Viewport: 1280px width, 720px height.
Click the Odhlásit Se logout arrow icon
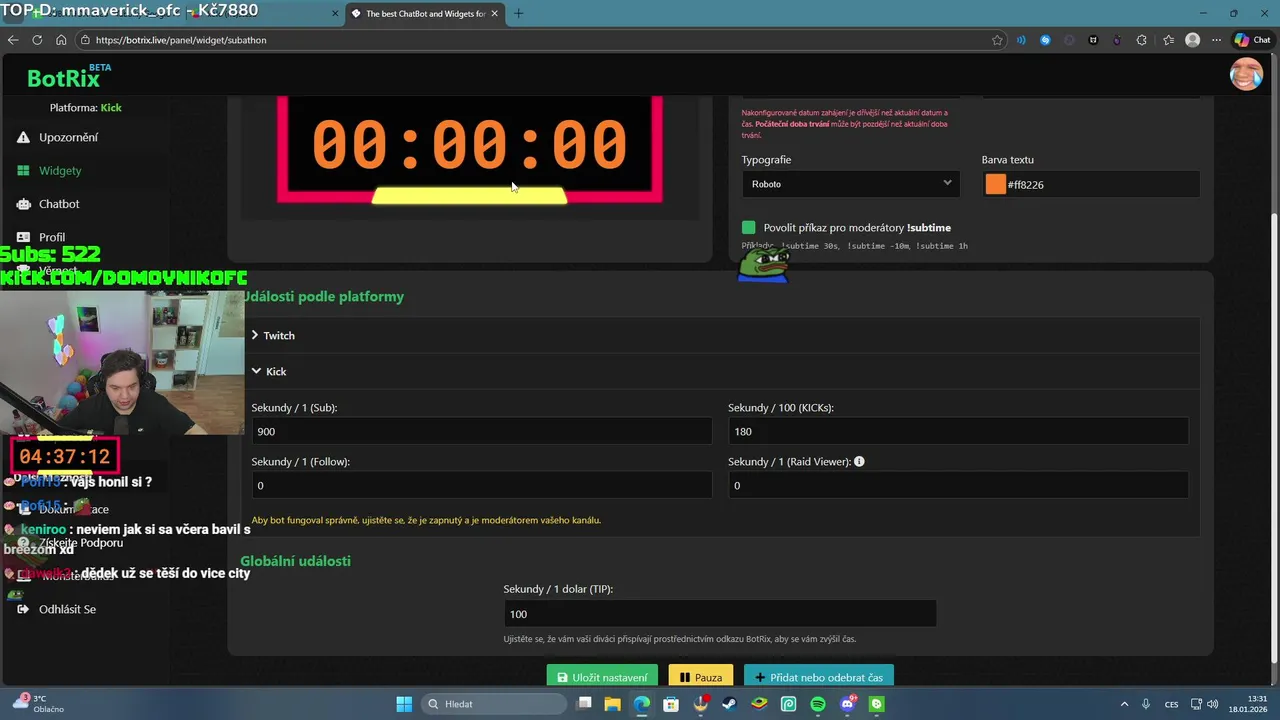[24, 609]
